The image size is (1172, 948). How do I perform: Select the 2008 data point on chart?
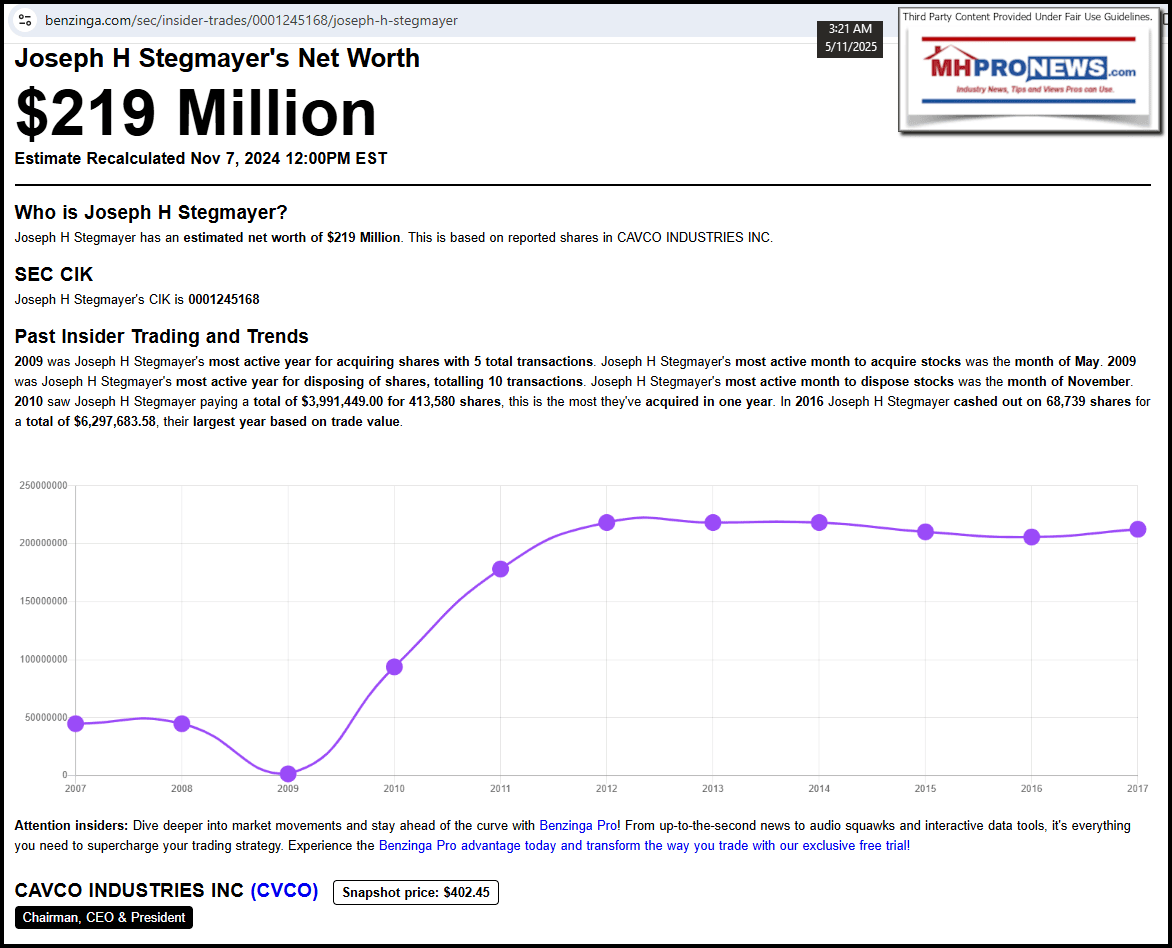(x=182, y=723)
